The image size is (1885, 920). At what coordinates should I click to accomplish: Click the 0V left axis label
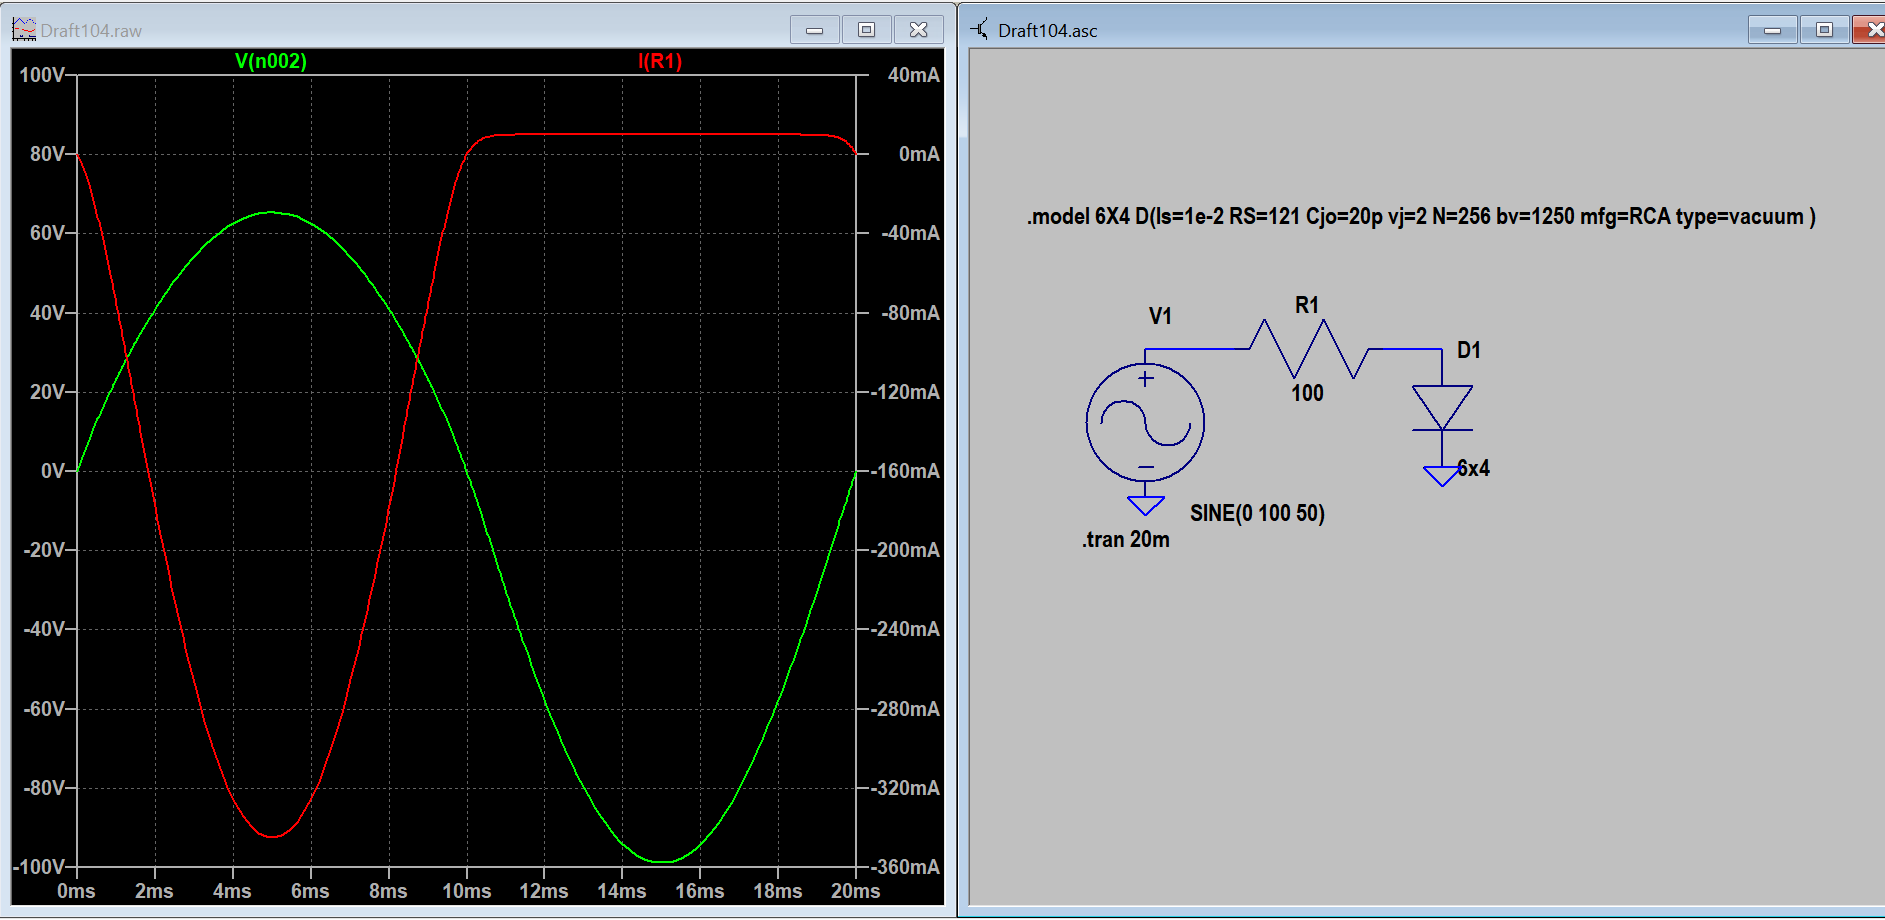(53, 471)
